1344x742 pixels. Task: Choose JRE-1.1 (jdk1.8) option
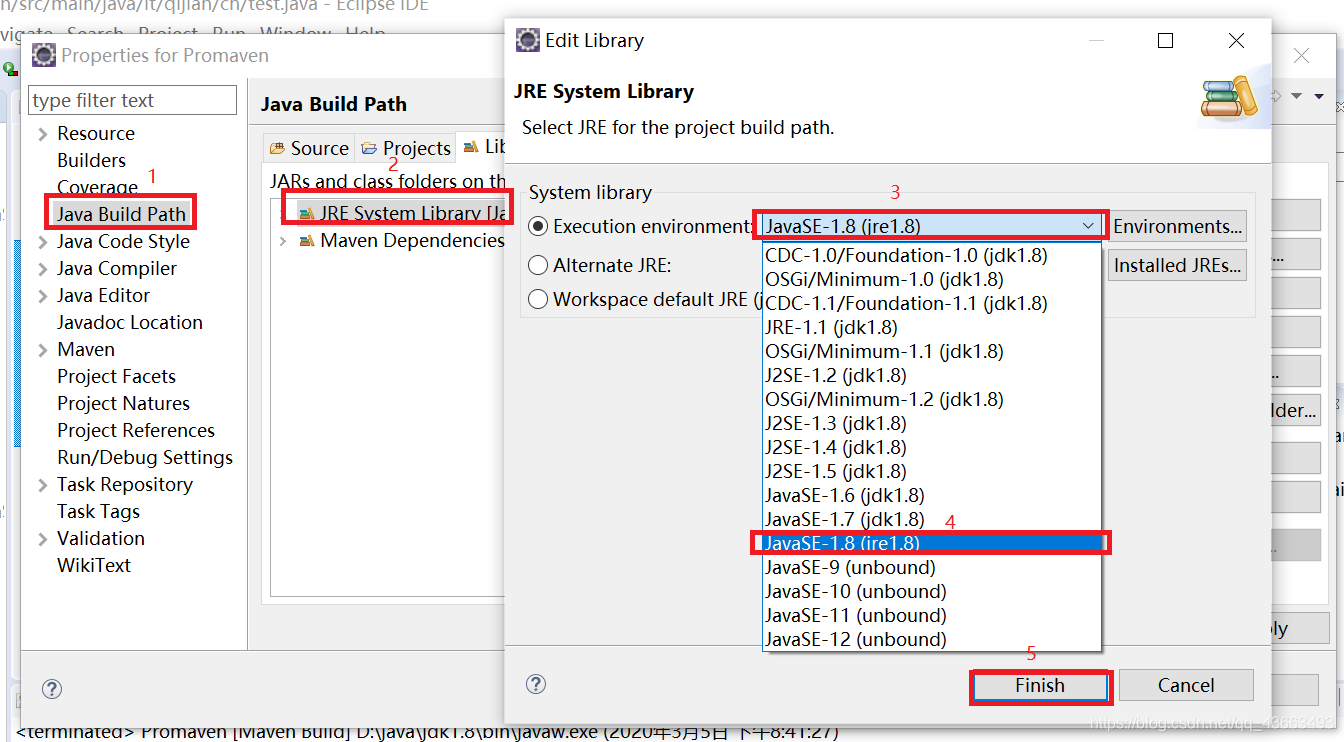click(932, 327)
